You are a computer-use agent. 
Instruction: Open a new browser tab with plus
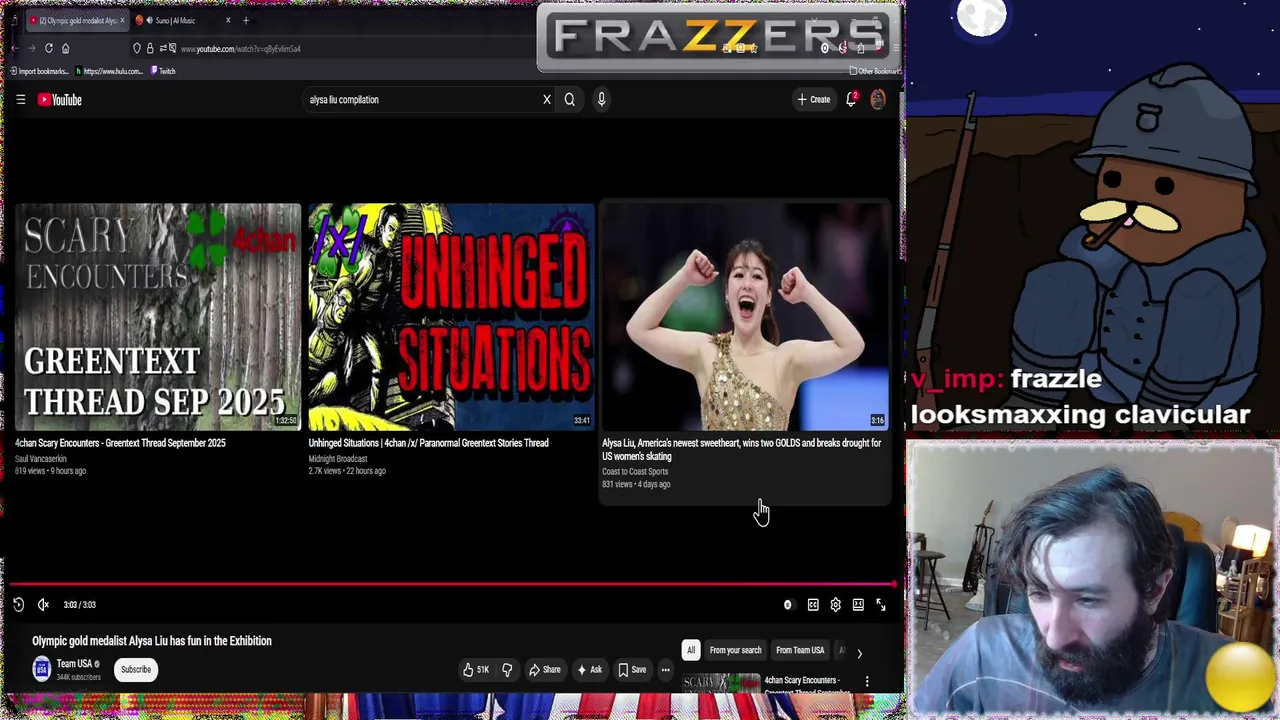coord(245,20)
